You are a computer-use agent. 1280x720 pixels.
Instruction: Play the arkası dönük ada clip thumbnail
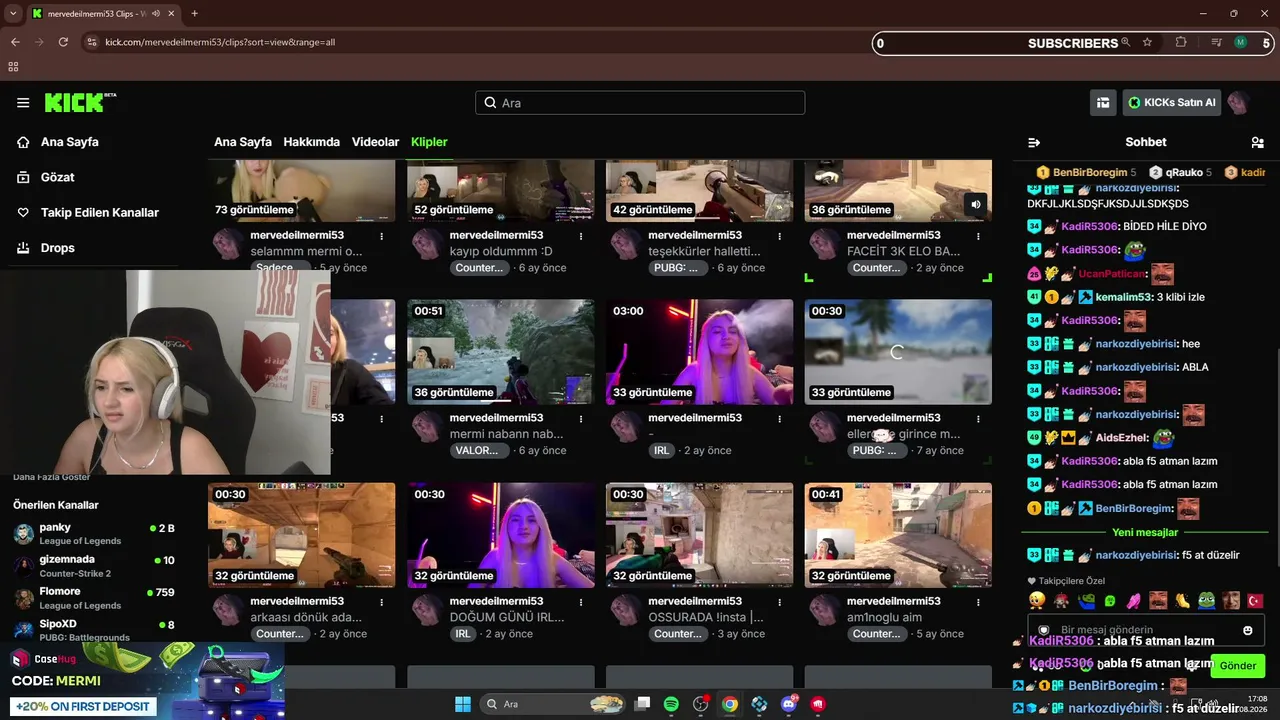[x=301, y=535]
